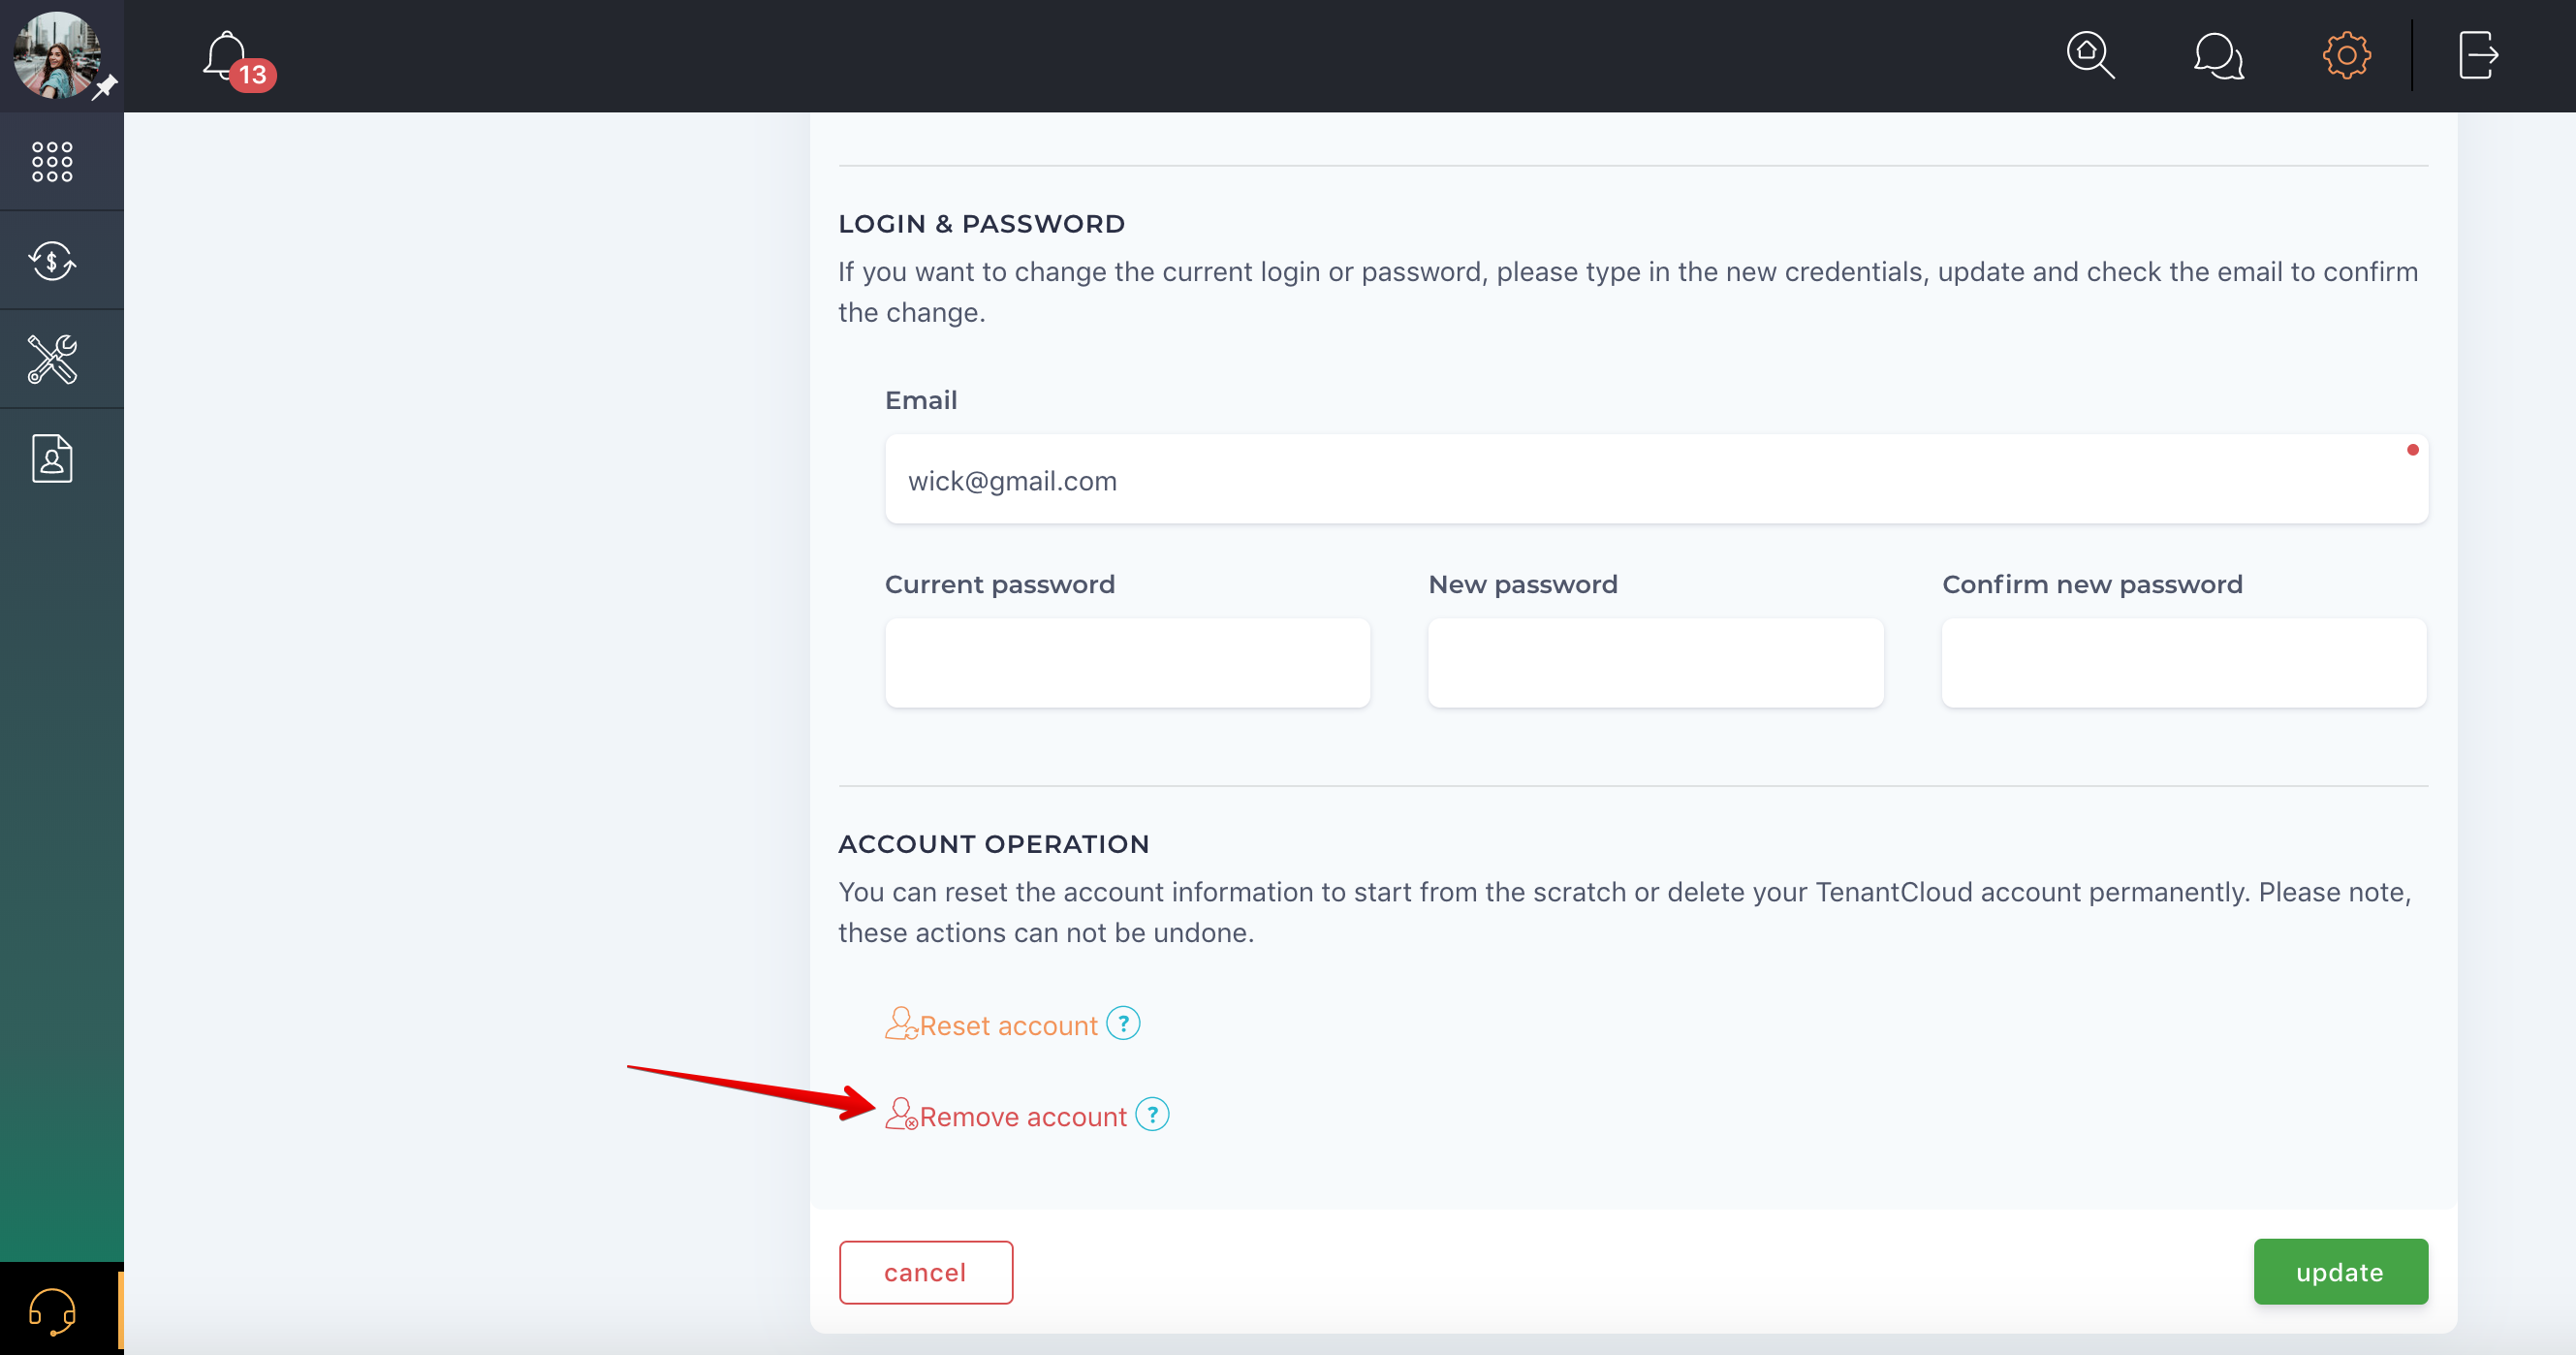The height and width of the screenshot is (1355, 2576).
Task: Click the user profile avatar
Action: (57, 54)
